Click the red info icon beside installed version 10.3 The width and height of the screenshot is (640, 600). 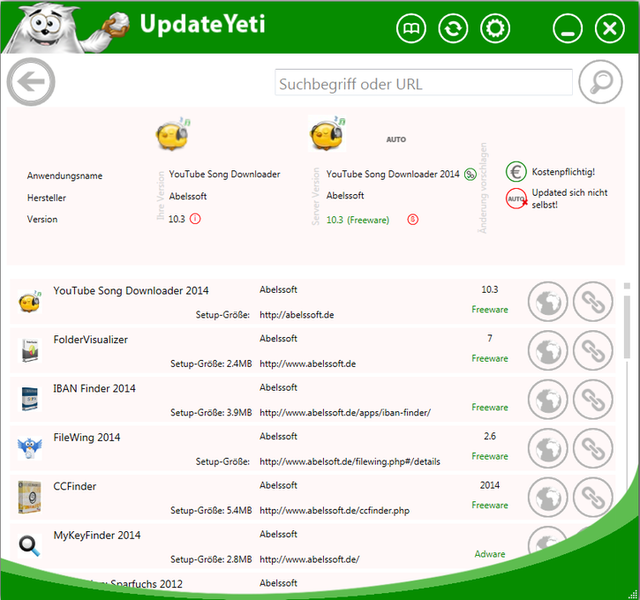[195, 219]
